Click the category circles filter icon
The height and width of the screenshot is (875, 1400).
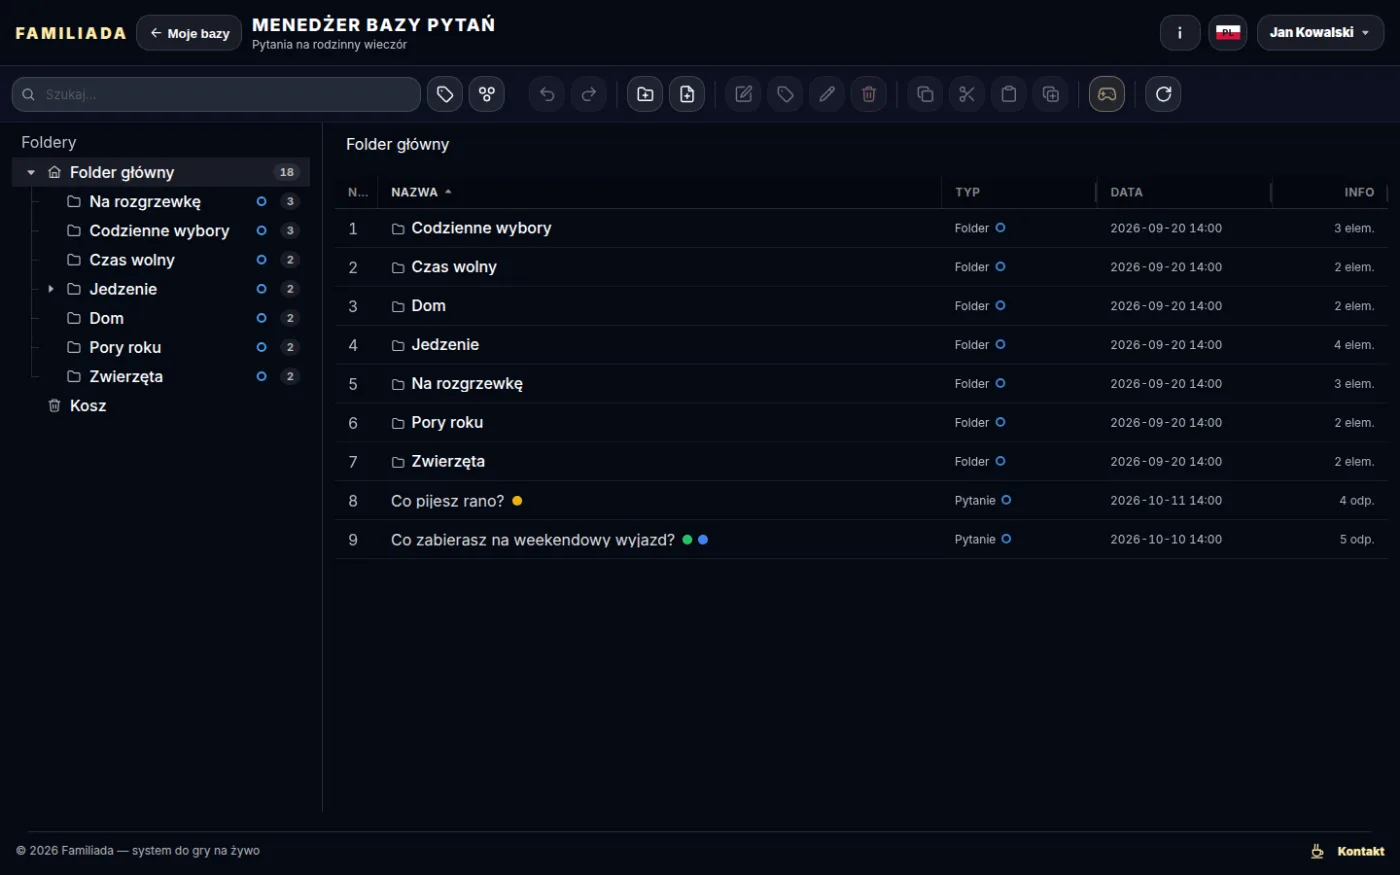point(487,94)
